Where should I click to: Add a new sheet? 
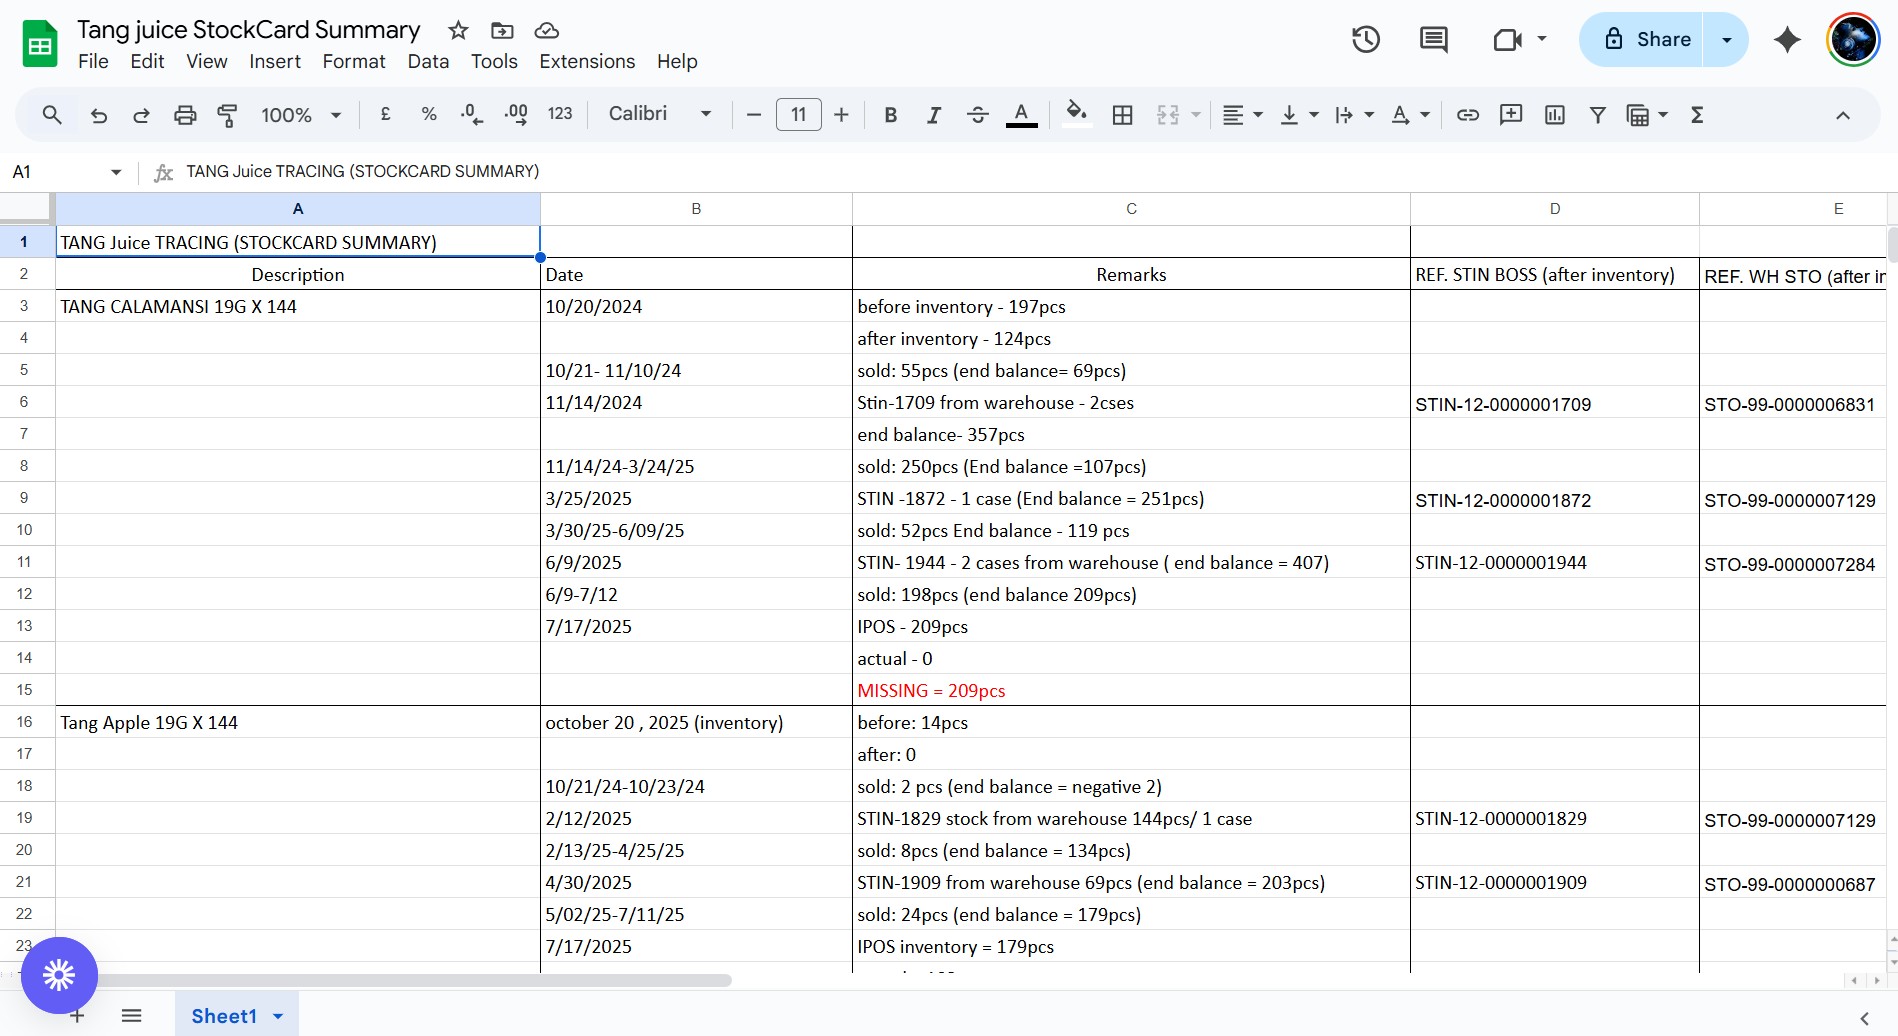[x=77, y=1016]
